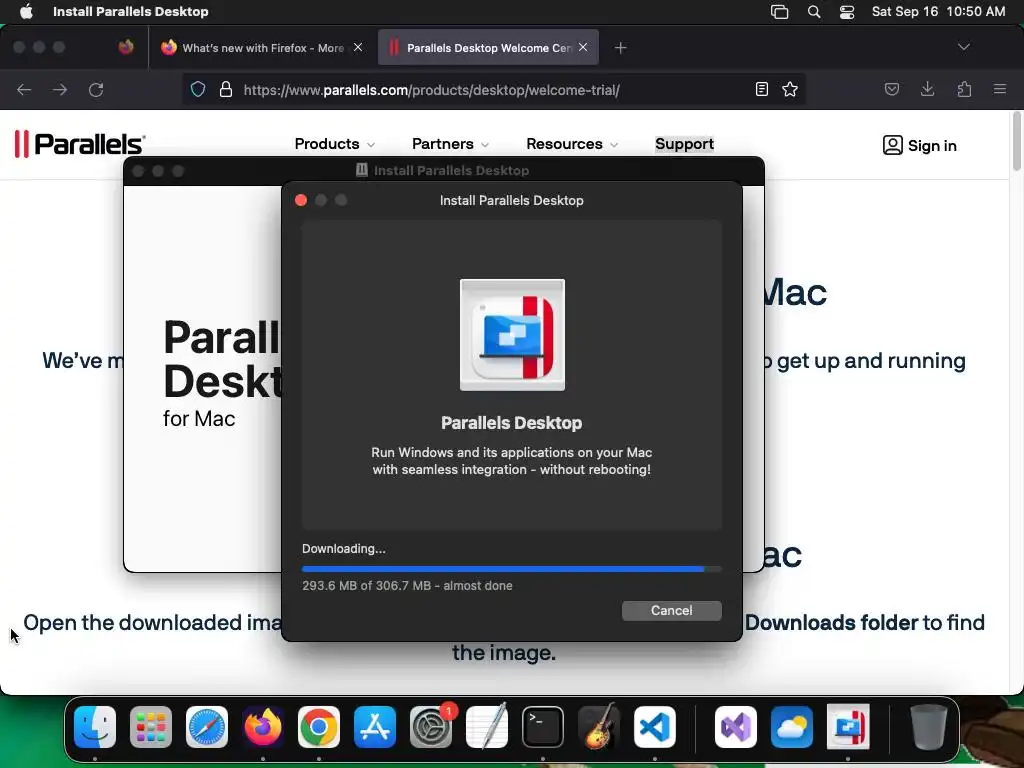Click Parallels installer icon in Dock

848,727
